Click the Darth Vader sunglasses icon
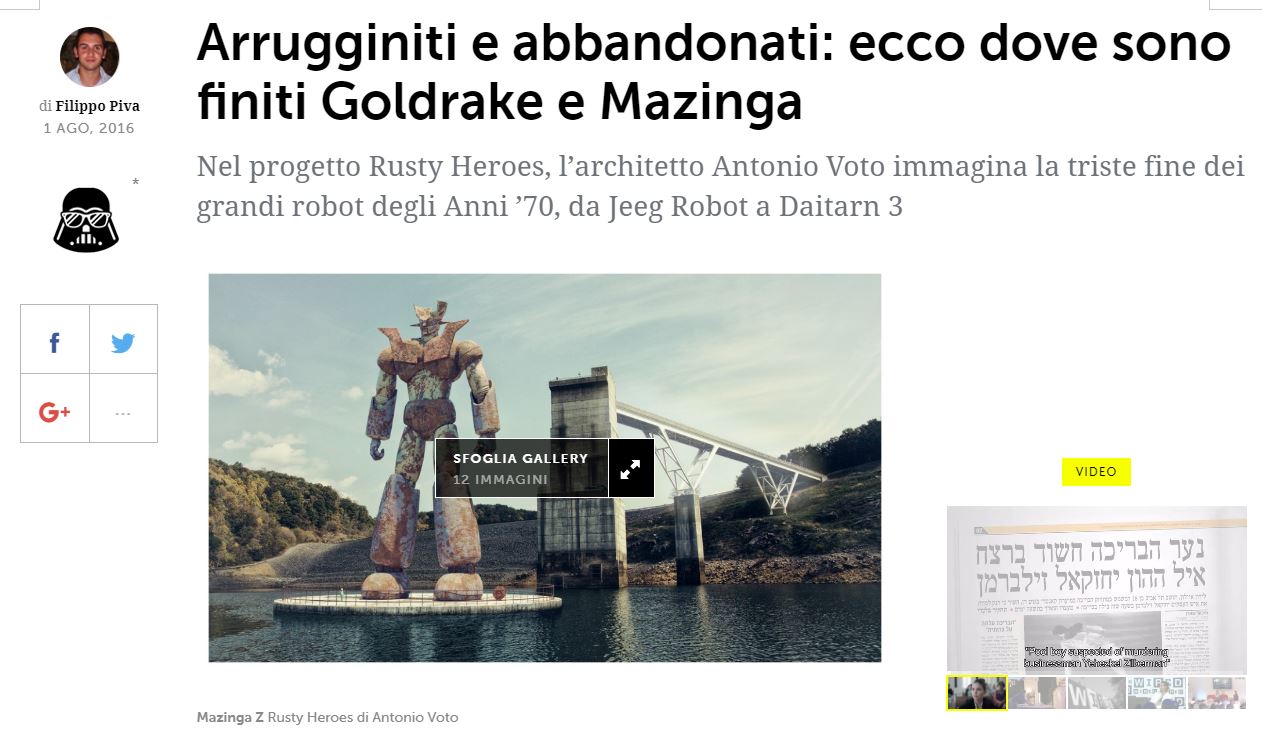The height and width of the screenshot is (731, 1262). (86, 218)
